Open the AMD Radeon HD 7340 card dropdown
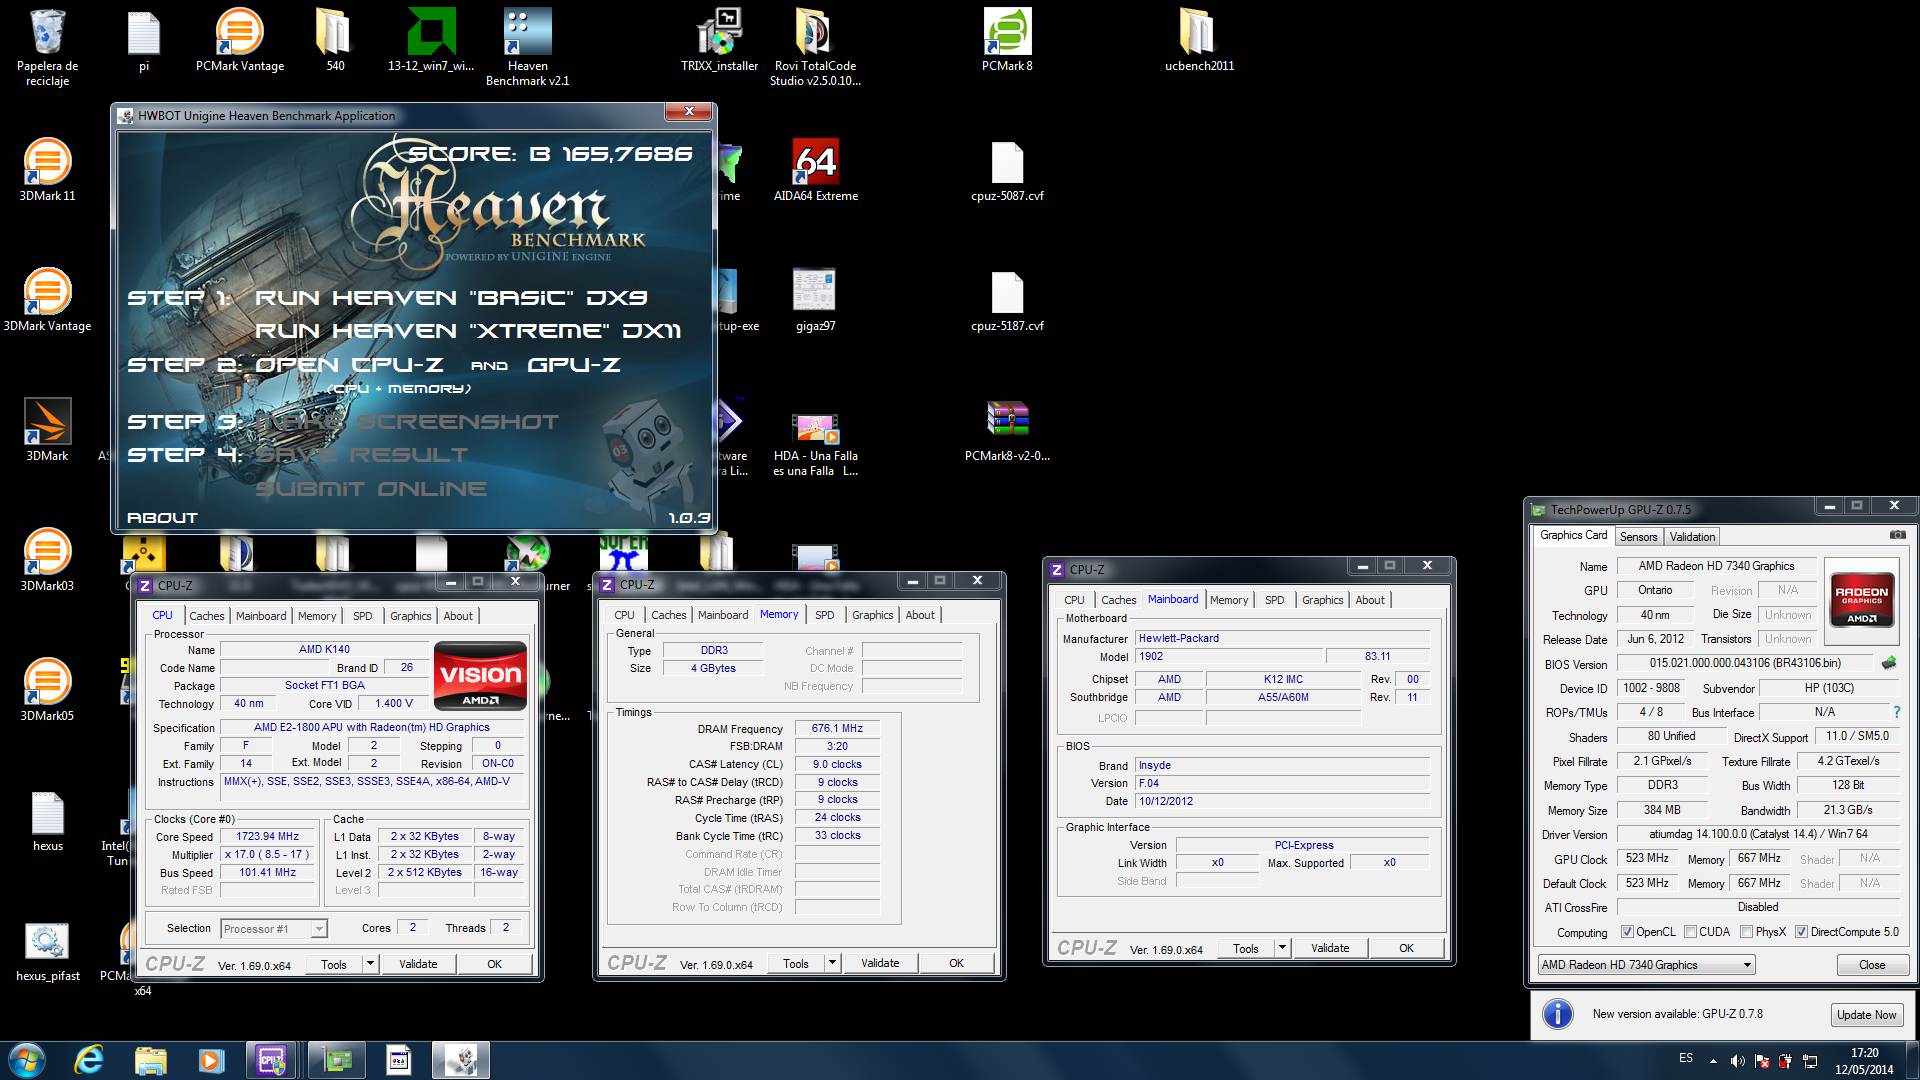 (x=1646, y=965)
